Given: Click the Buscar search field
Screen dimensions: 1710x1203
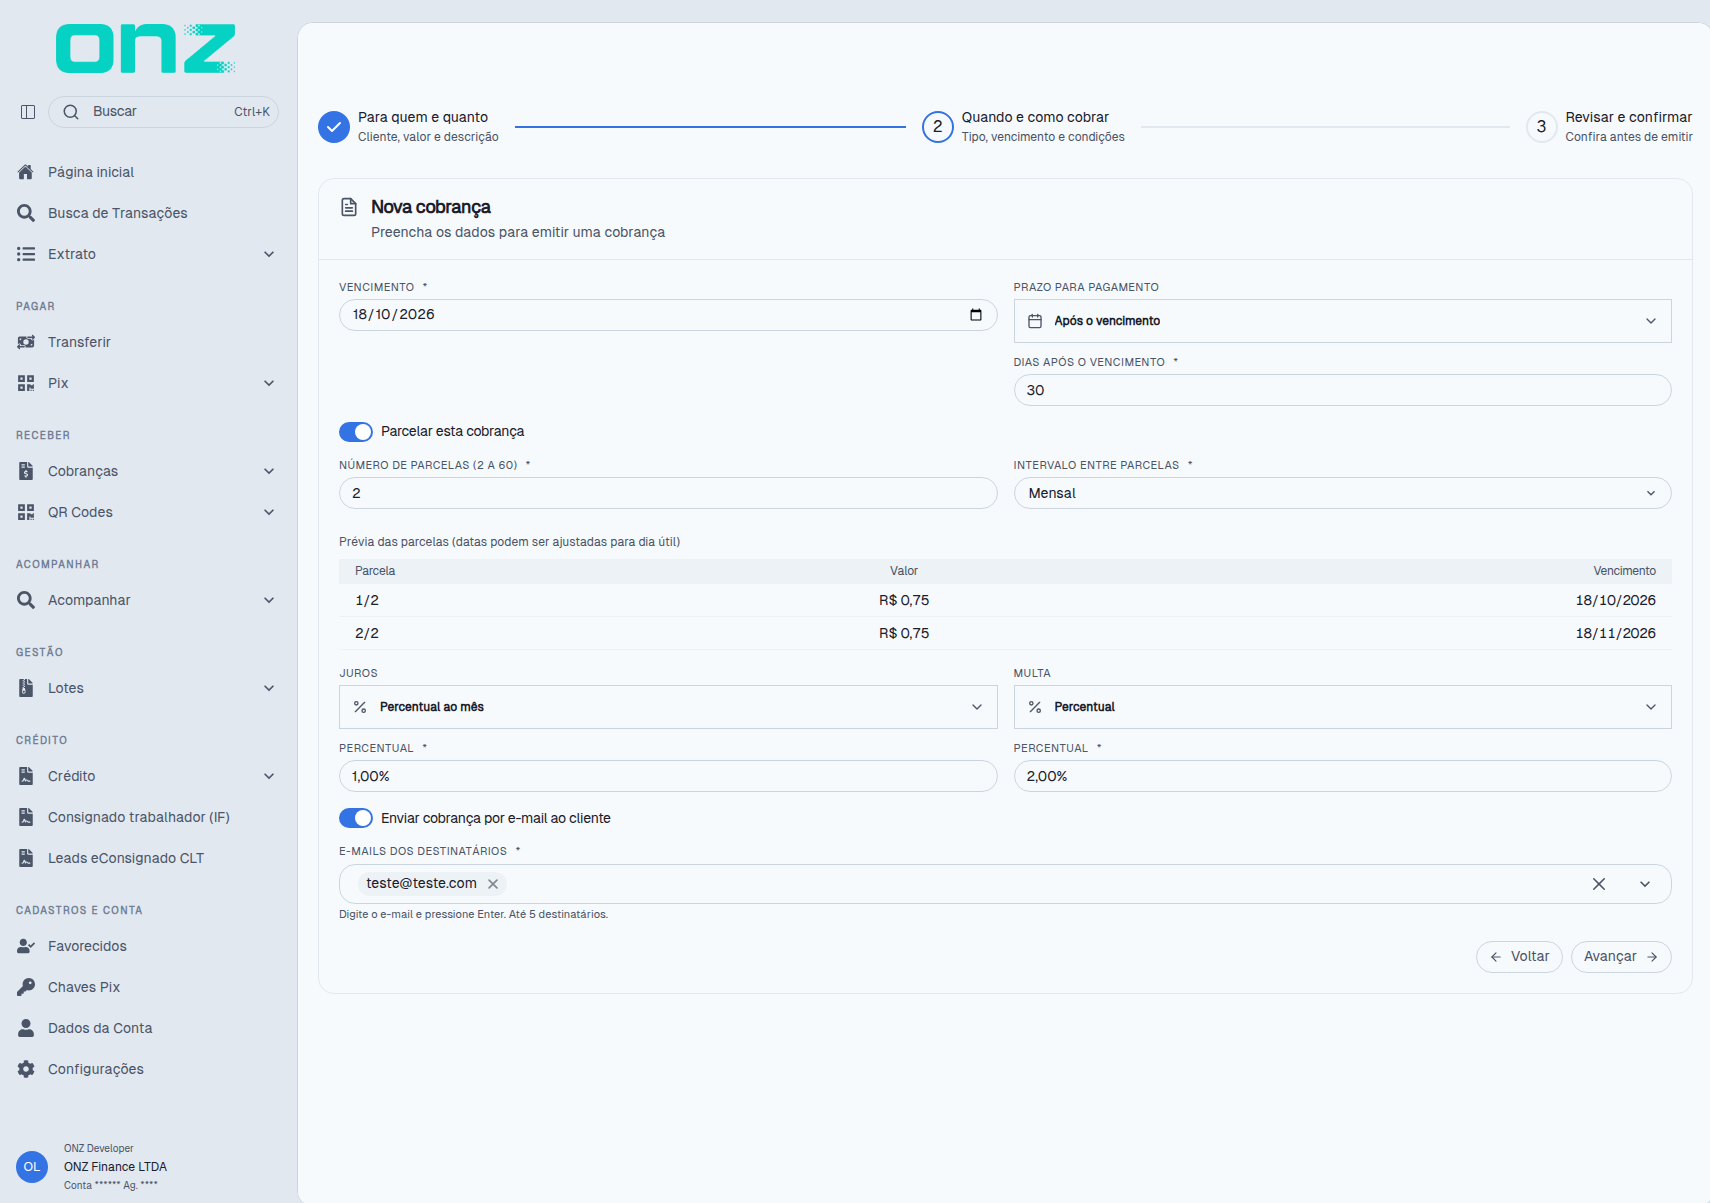Looking at the screenshot, I should tap(163, 112).
